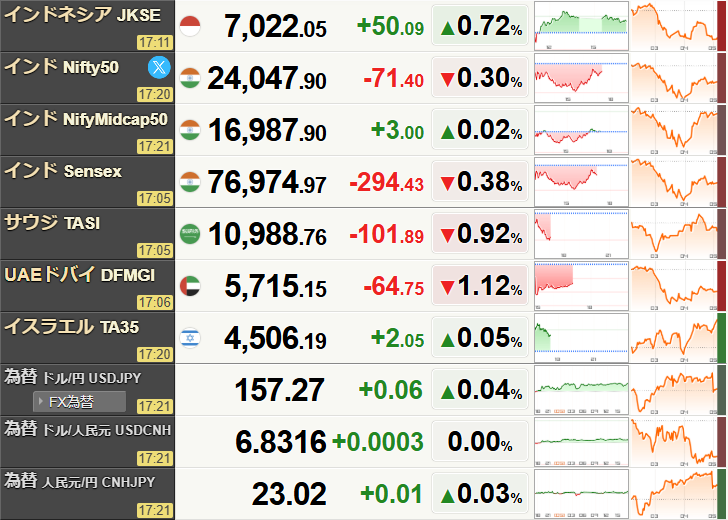This screenshot has height=520, width=728.
Task: Click TA35 price 4,506.19
Action: 275,338
